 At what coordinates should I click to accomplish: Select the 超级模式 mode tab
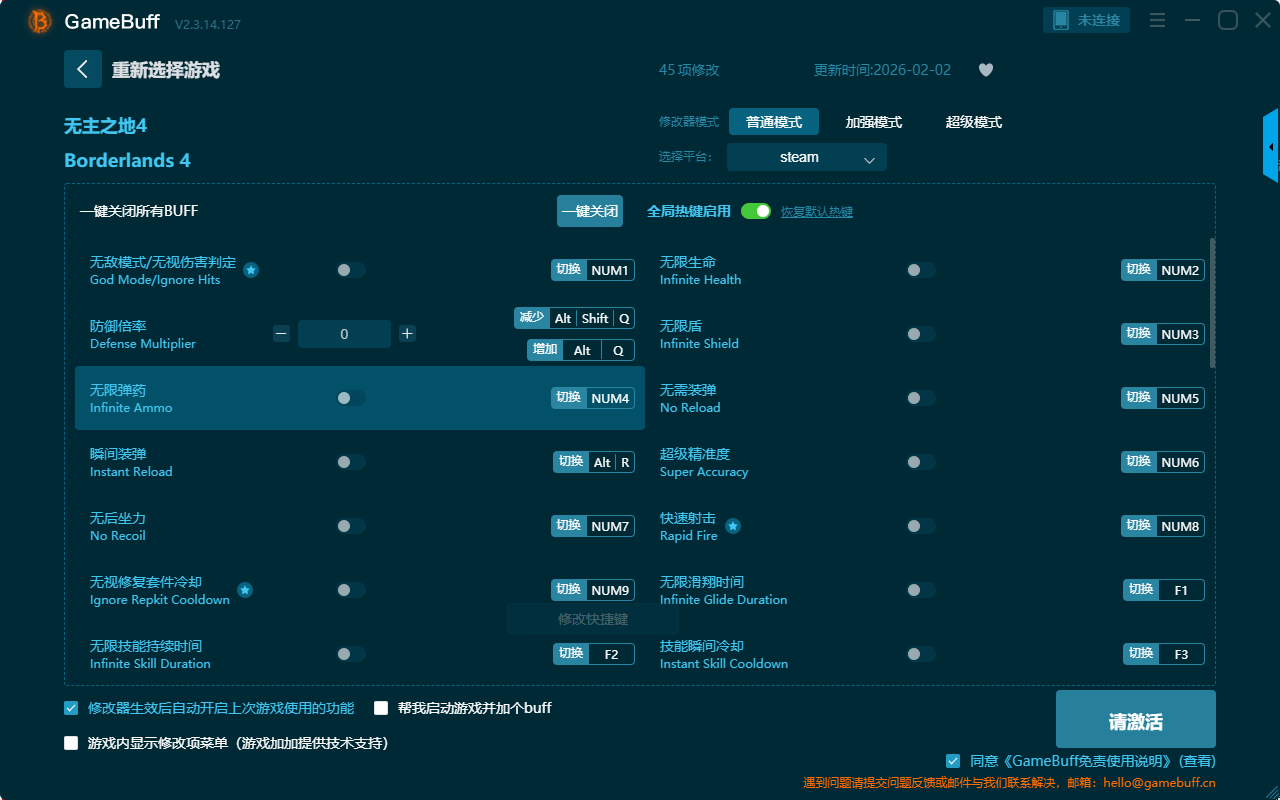pyautogui.click(x=973, y=122)
